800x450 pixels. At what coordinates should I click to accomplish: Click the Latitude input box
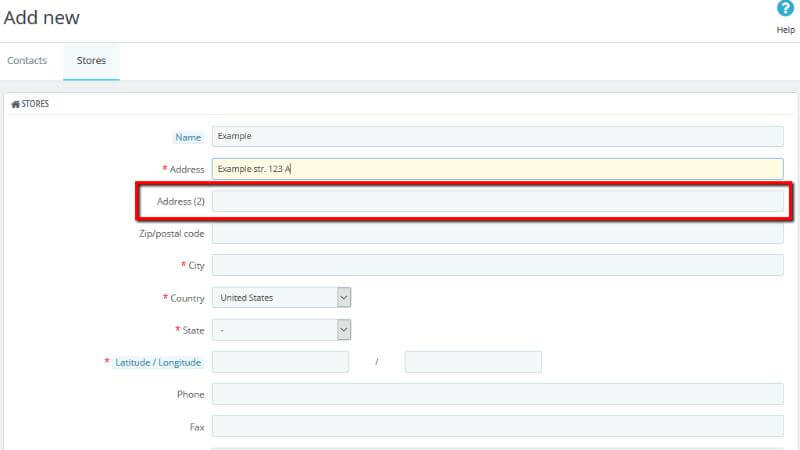pos(281,362)
